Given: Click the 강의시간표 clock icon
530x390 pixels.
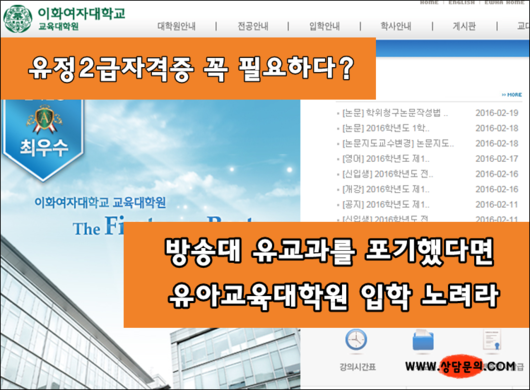Looking at the screenshot, I should tap(356, 340).
